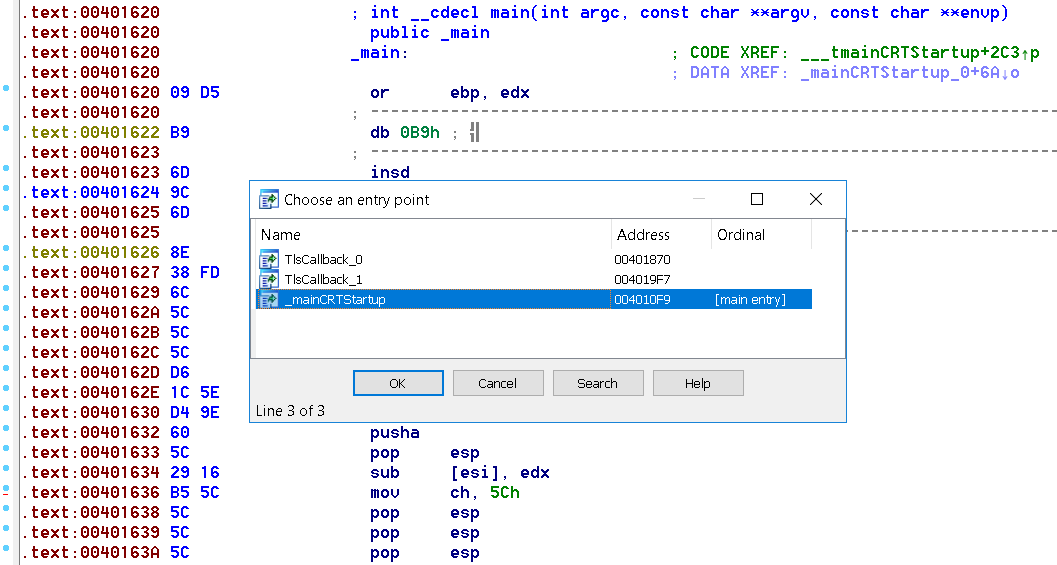Close the Choose an entry point dialog
This screenshot has width=1057, height=565.
[816, 199]
